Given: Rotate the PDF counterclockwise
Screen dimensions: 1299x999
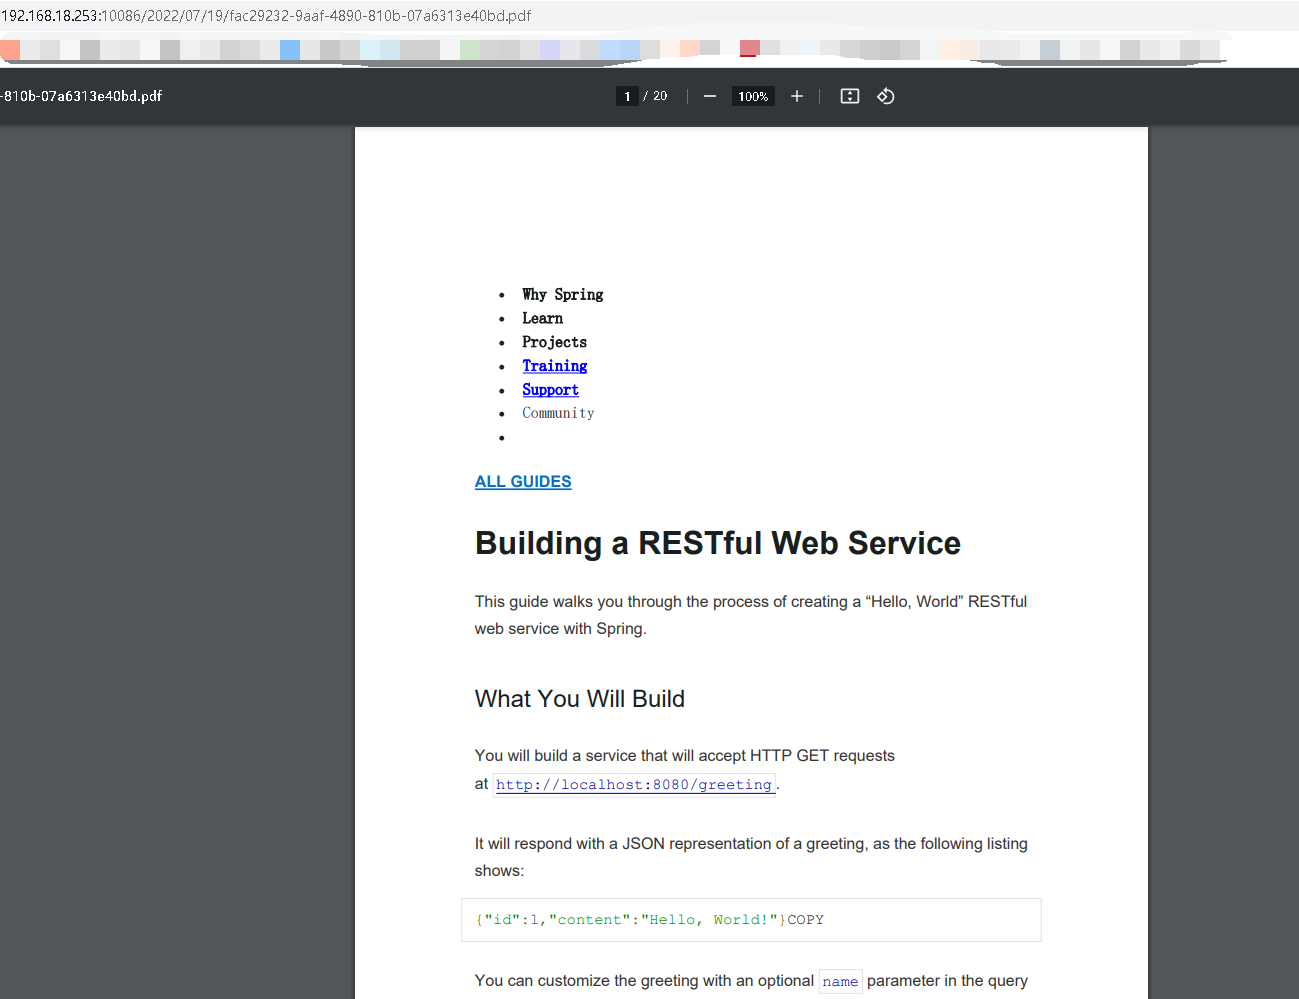Looking at the screenshot, I should point(886,96).
